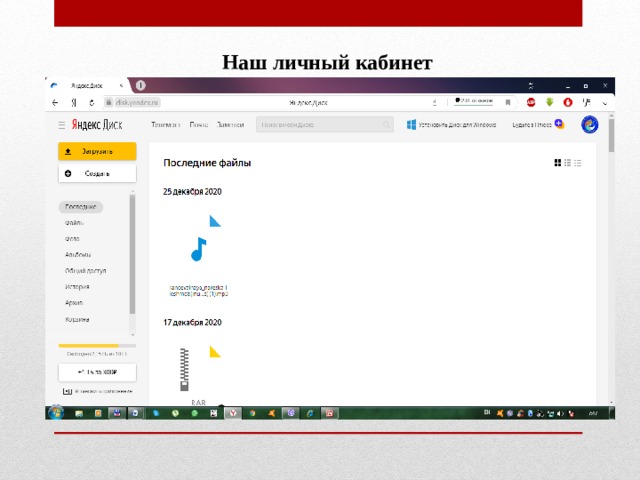Open Фото in the sidebar
Screen dimensions: 640x480
72,239
